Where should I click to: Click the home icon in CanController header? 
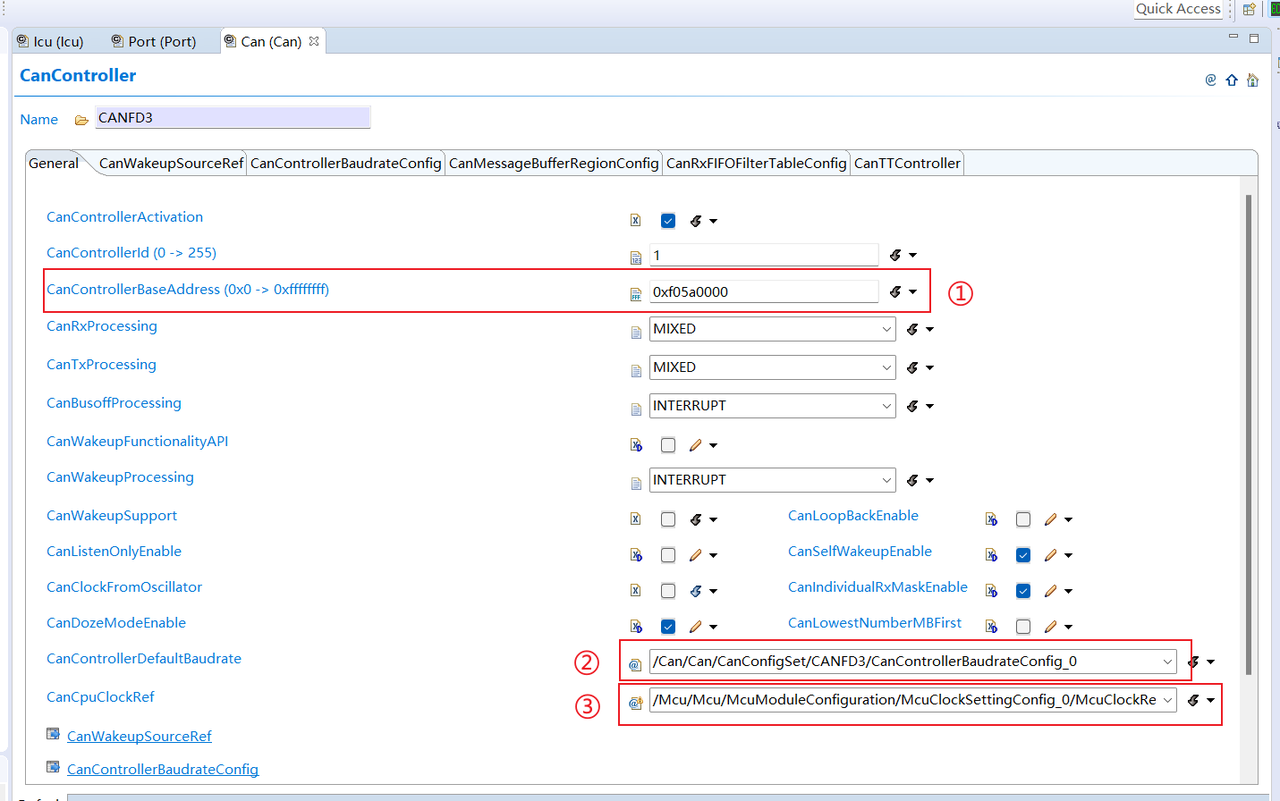(x=1252, y=80)
